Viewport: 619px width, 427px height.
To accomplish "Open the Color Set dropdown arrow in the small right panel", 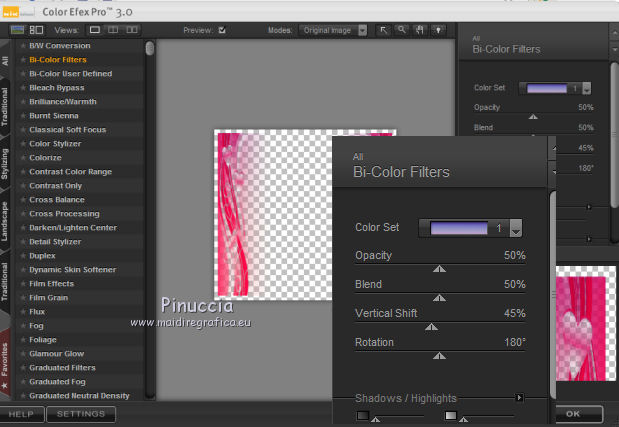I will tap(587, 88).
